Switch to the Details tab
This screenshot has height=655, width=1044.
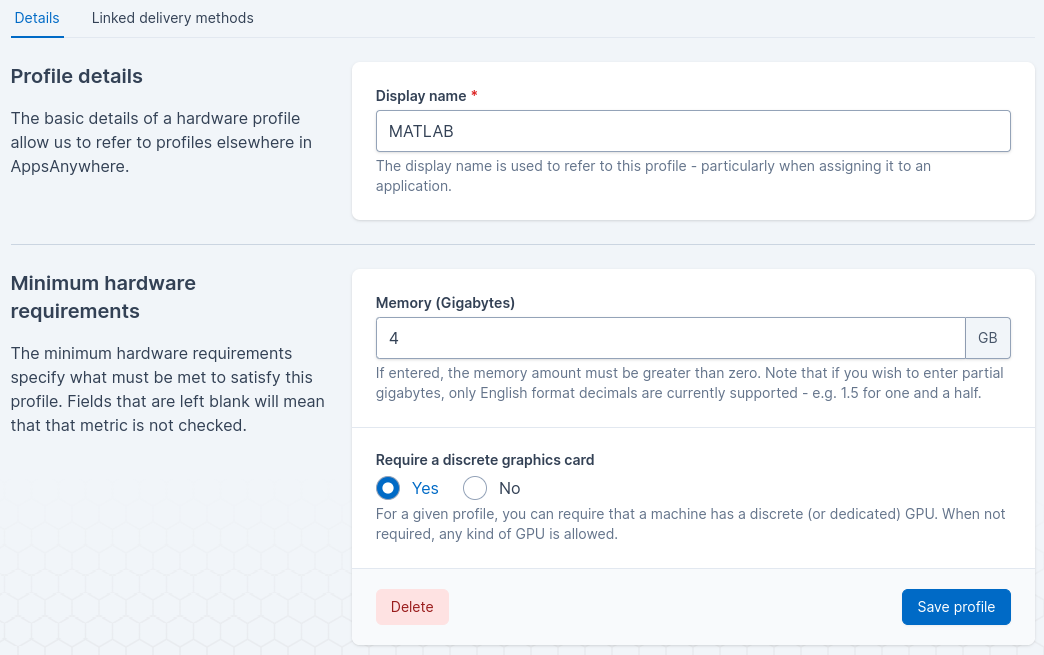tap(37, 18)
